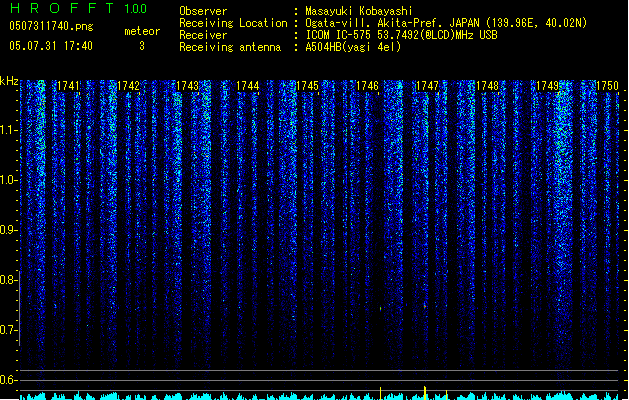The image size is (629, 400).
Task: Click the 1.0 kHz axis label
Action: point(8,180)
